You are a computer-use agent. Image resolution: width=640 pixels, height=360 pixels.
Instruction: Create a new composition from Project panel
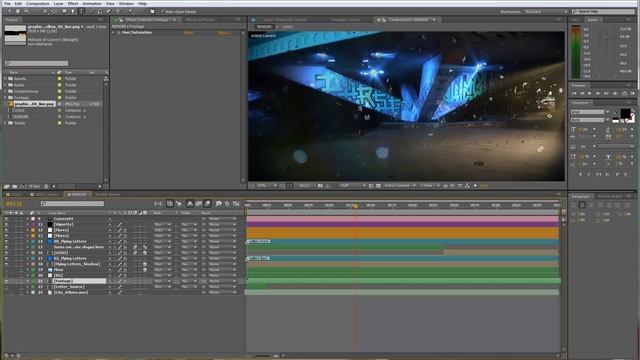point(22,186)
